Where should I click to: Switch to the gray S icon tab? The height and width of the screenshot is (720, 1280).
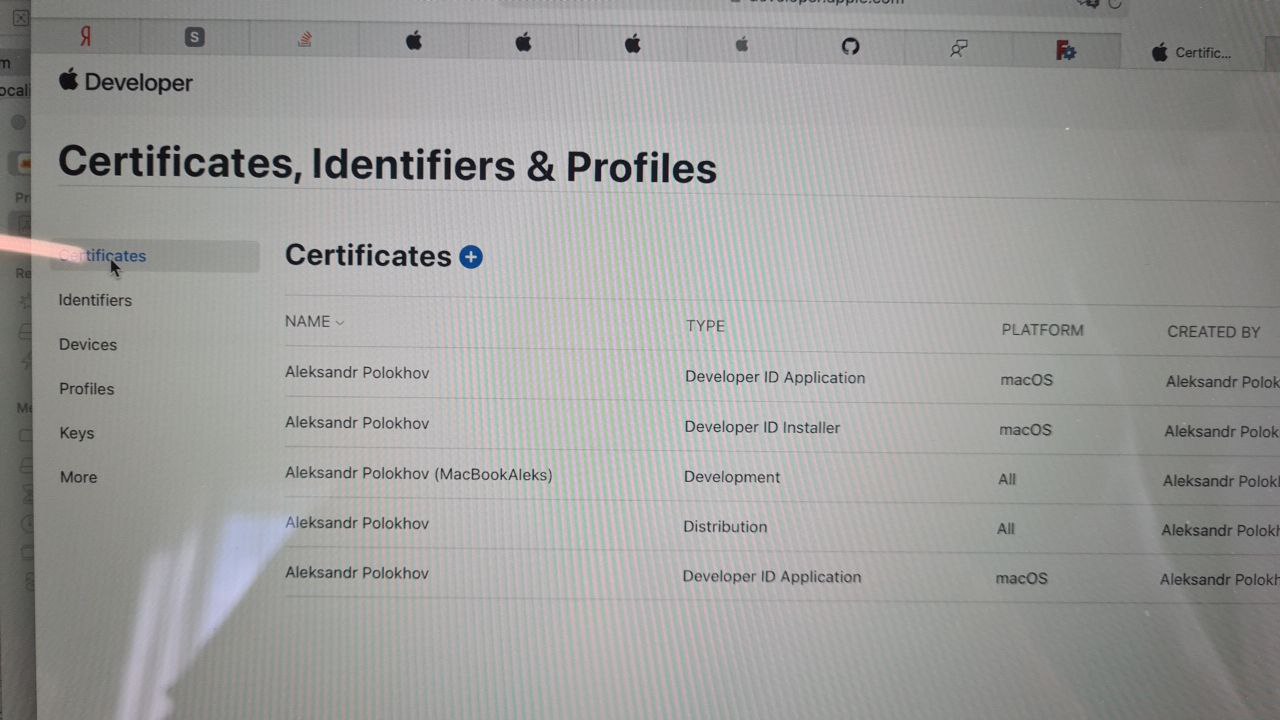195,38
